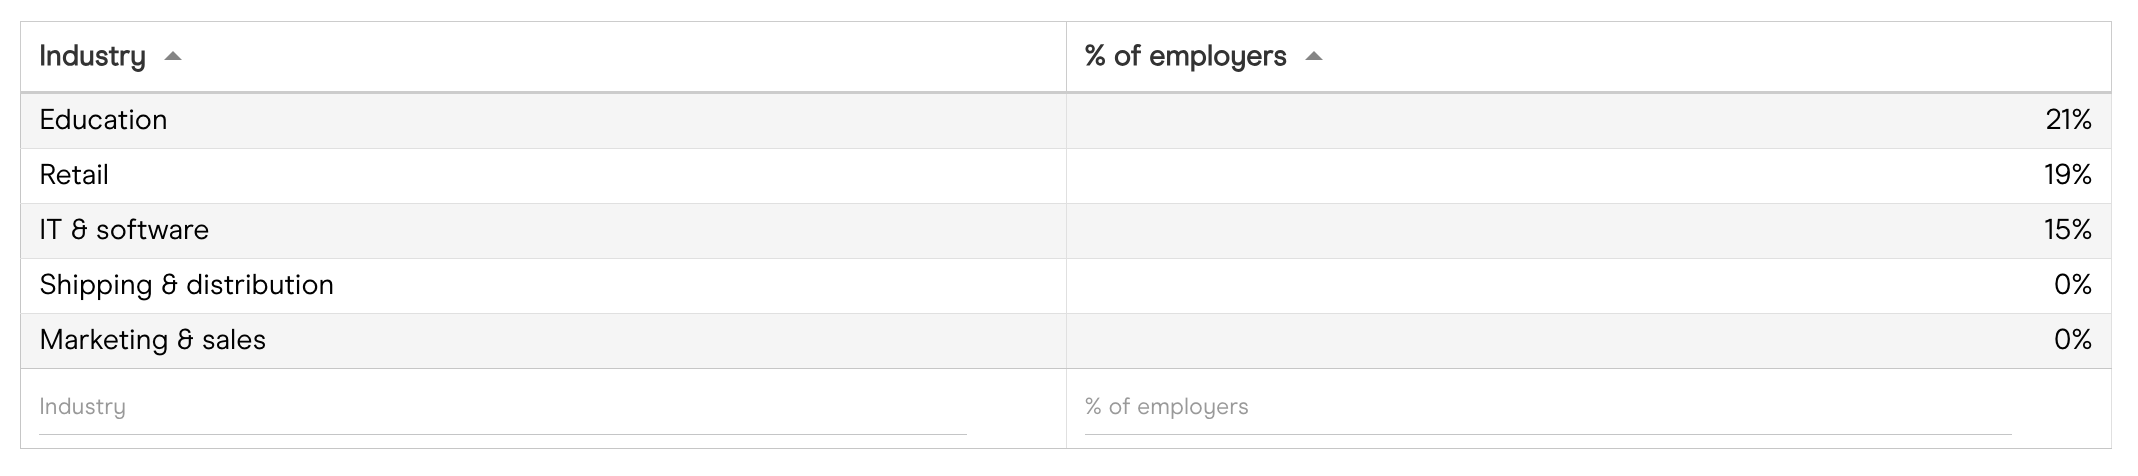This screenshot has width=2138, height=476.
Task: Select the Retail row cell
Action: tap(74, 175)
